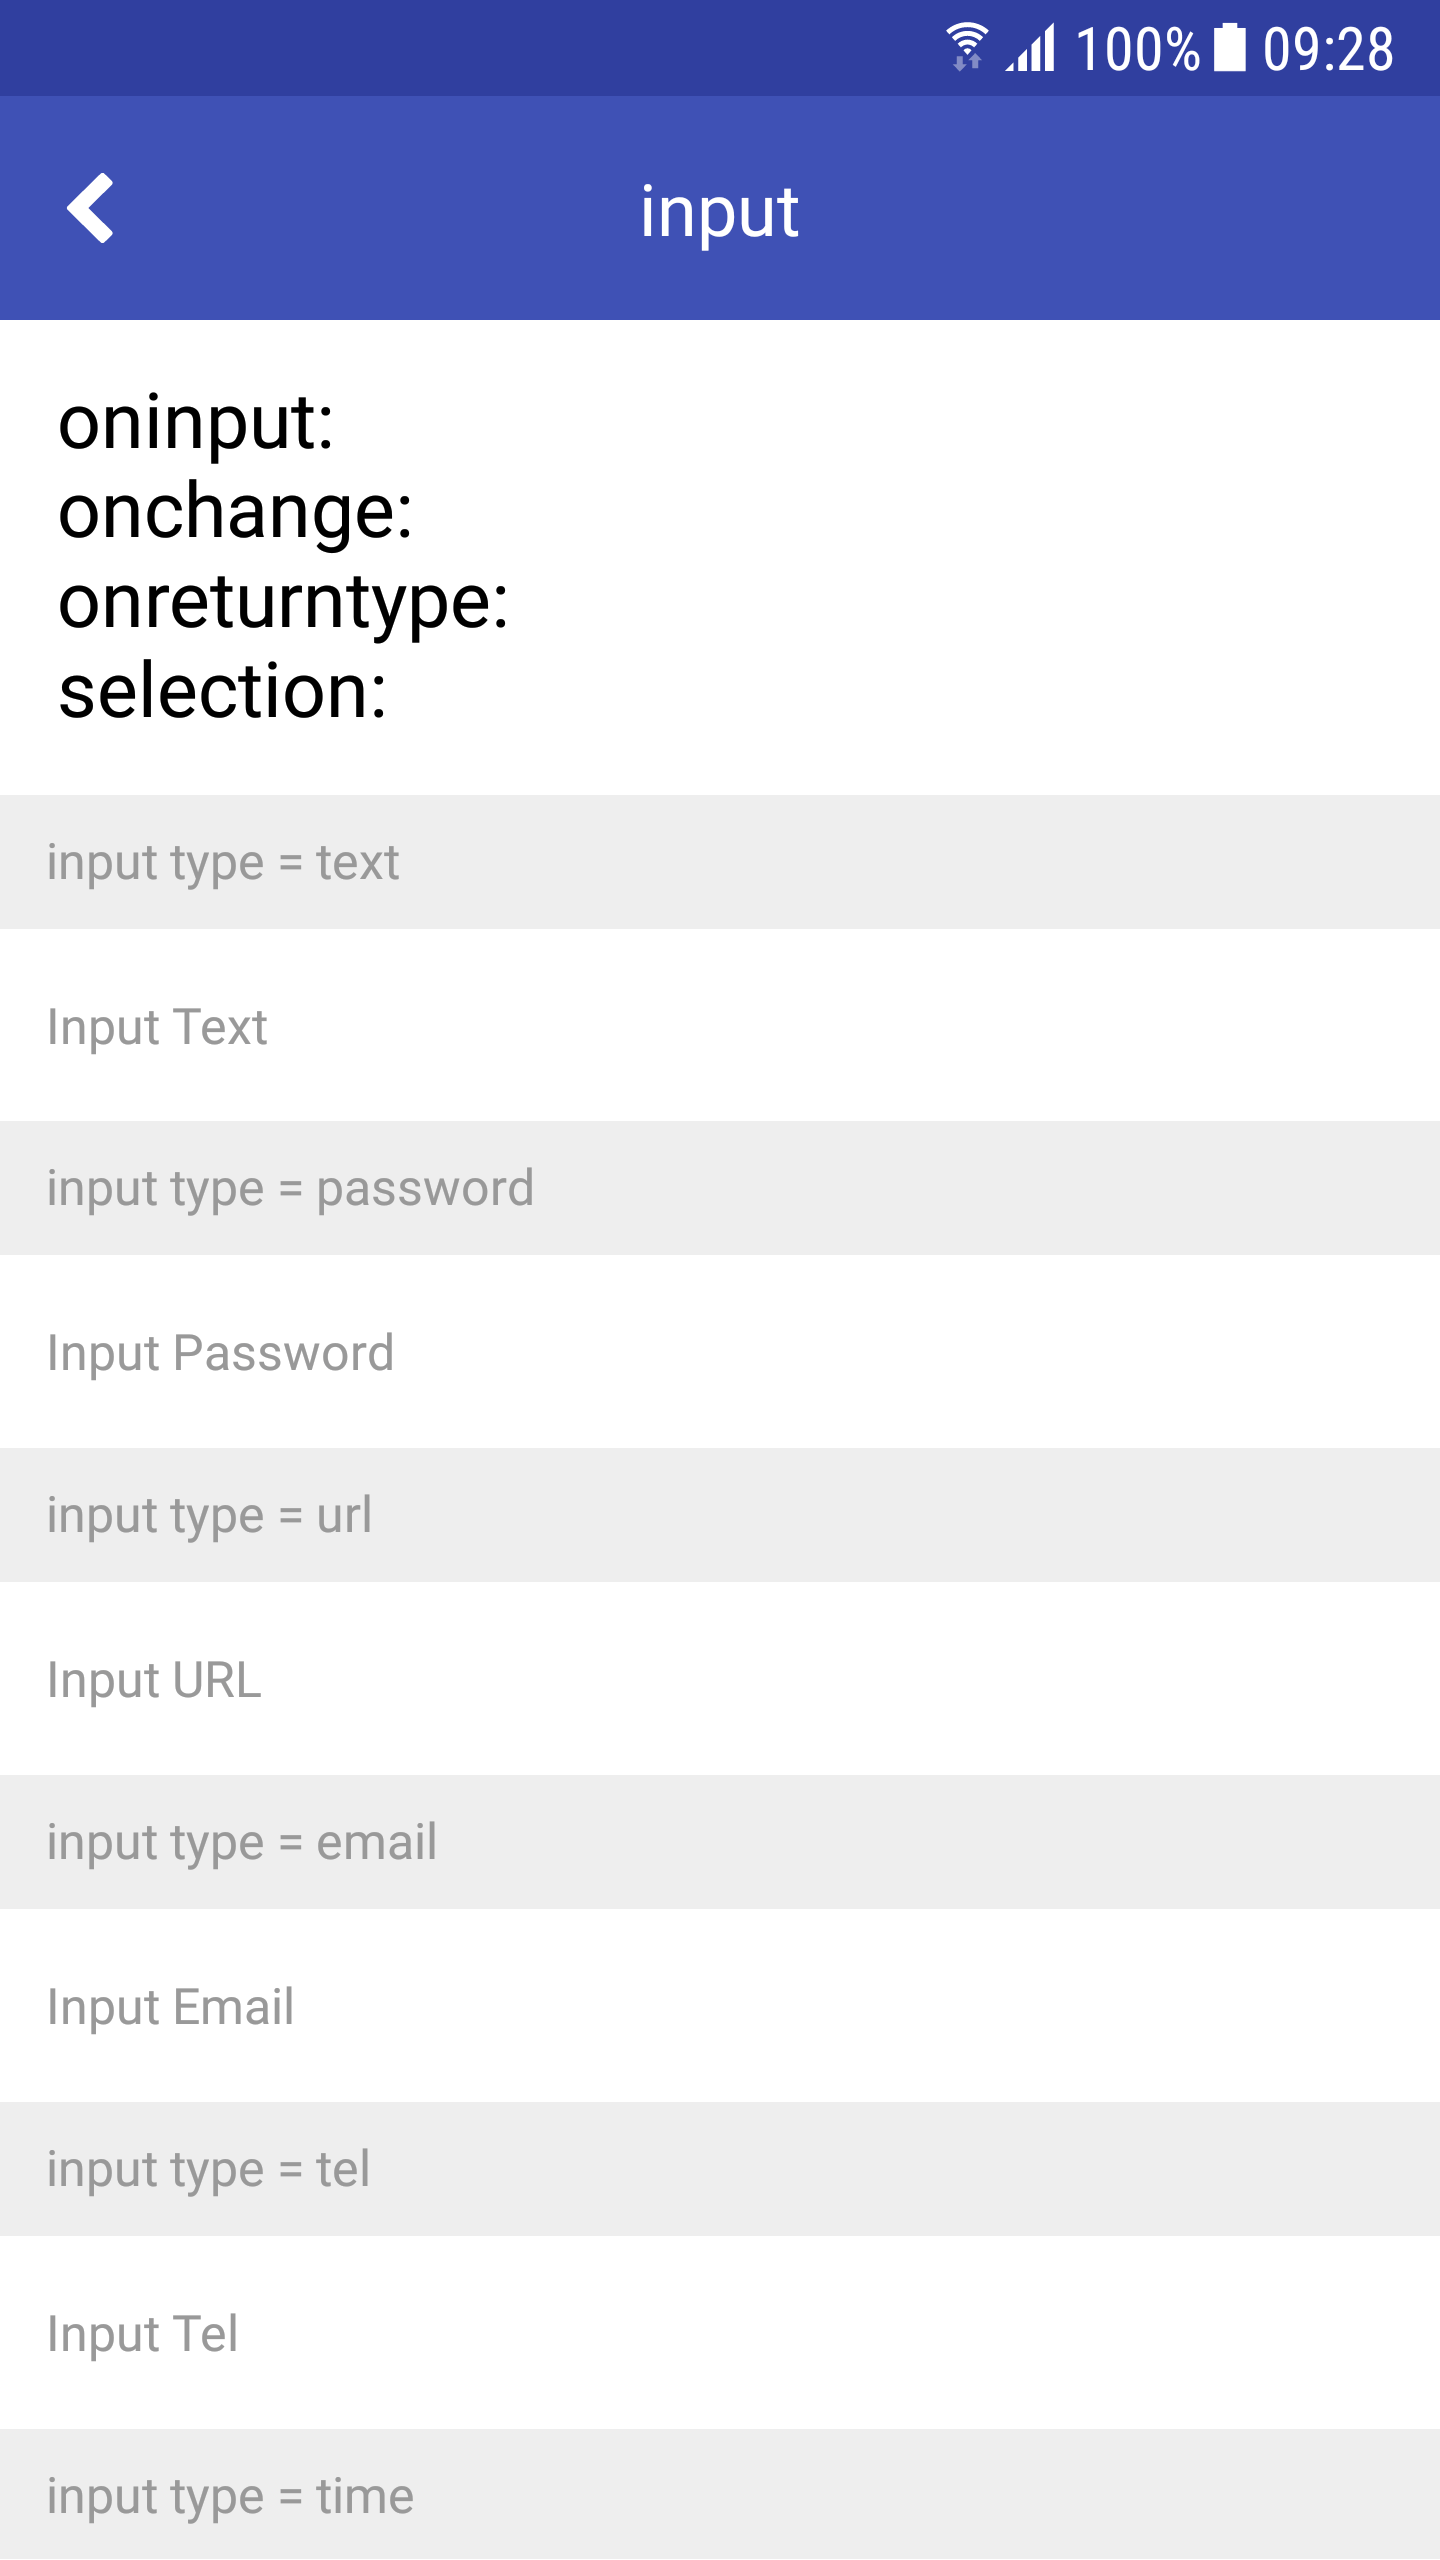Tap the 'selection:' output label
The image size is (1440, 2560).
(x=222, y=691)
